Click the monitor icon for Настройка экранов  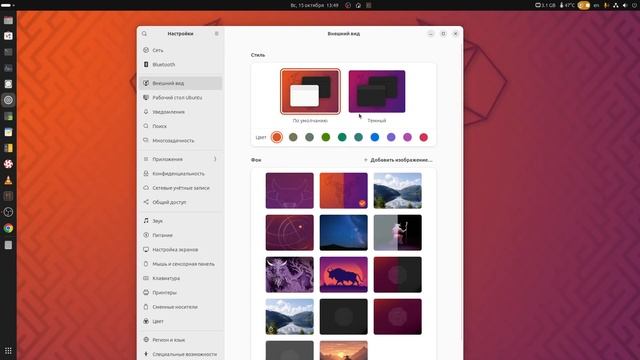pyautogui.click(x=146, y=249)
